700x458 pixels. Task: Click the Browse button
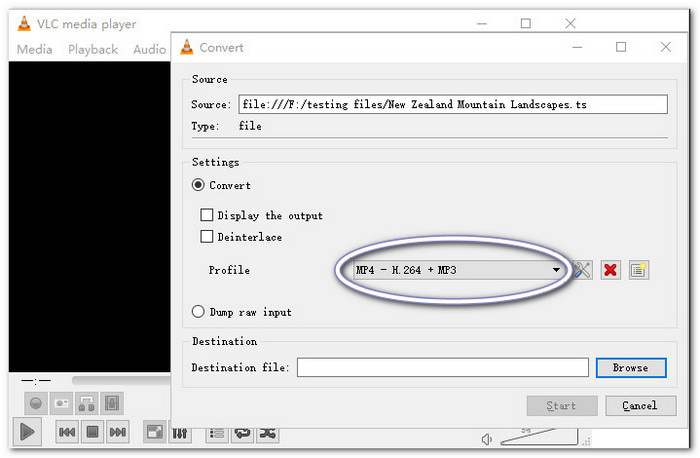[x=631, y=368]
